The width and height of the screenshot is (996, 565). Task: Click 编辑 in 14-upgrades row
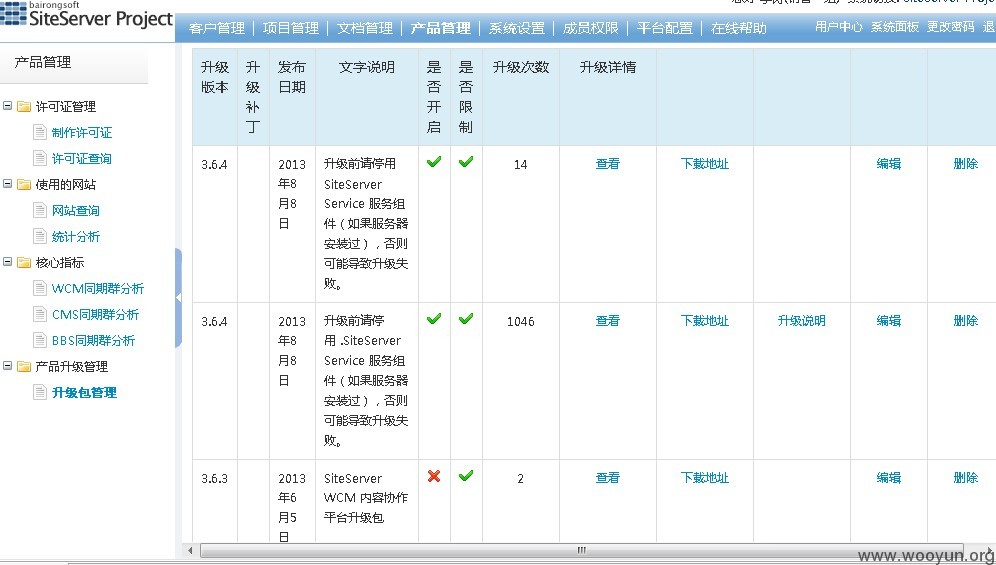[x=889, y=163]
